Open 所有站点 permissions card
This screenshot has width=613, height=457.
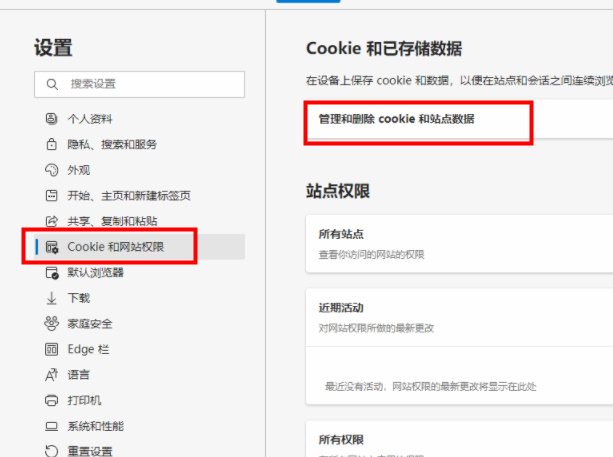(x=459, y=244)
